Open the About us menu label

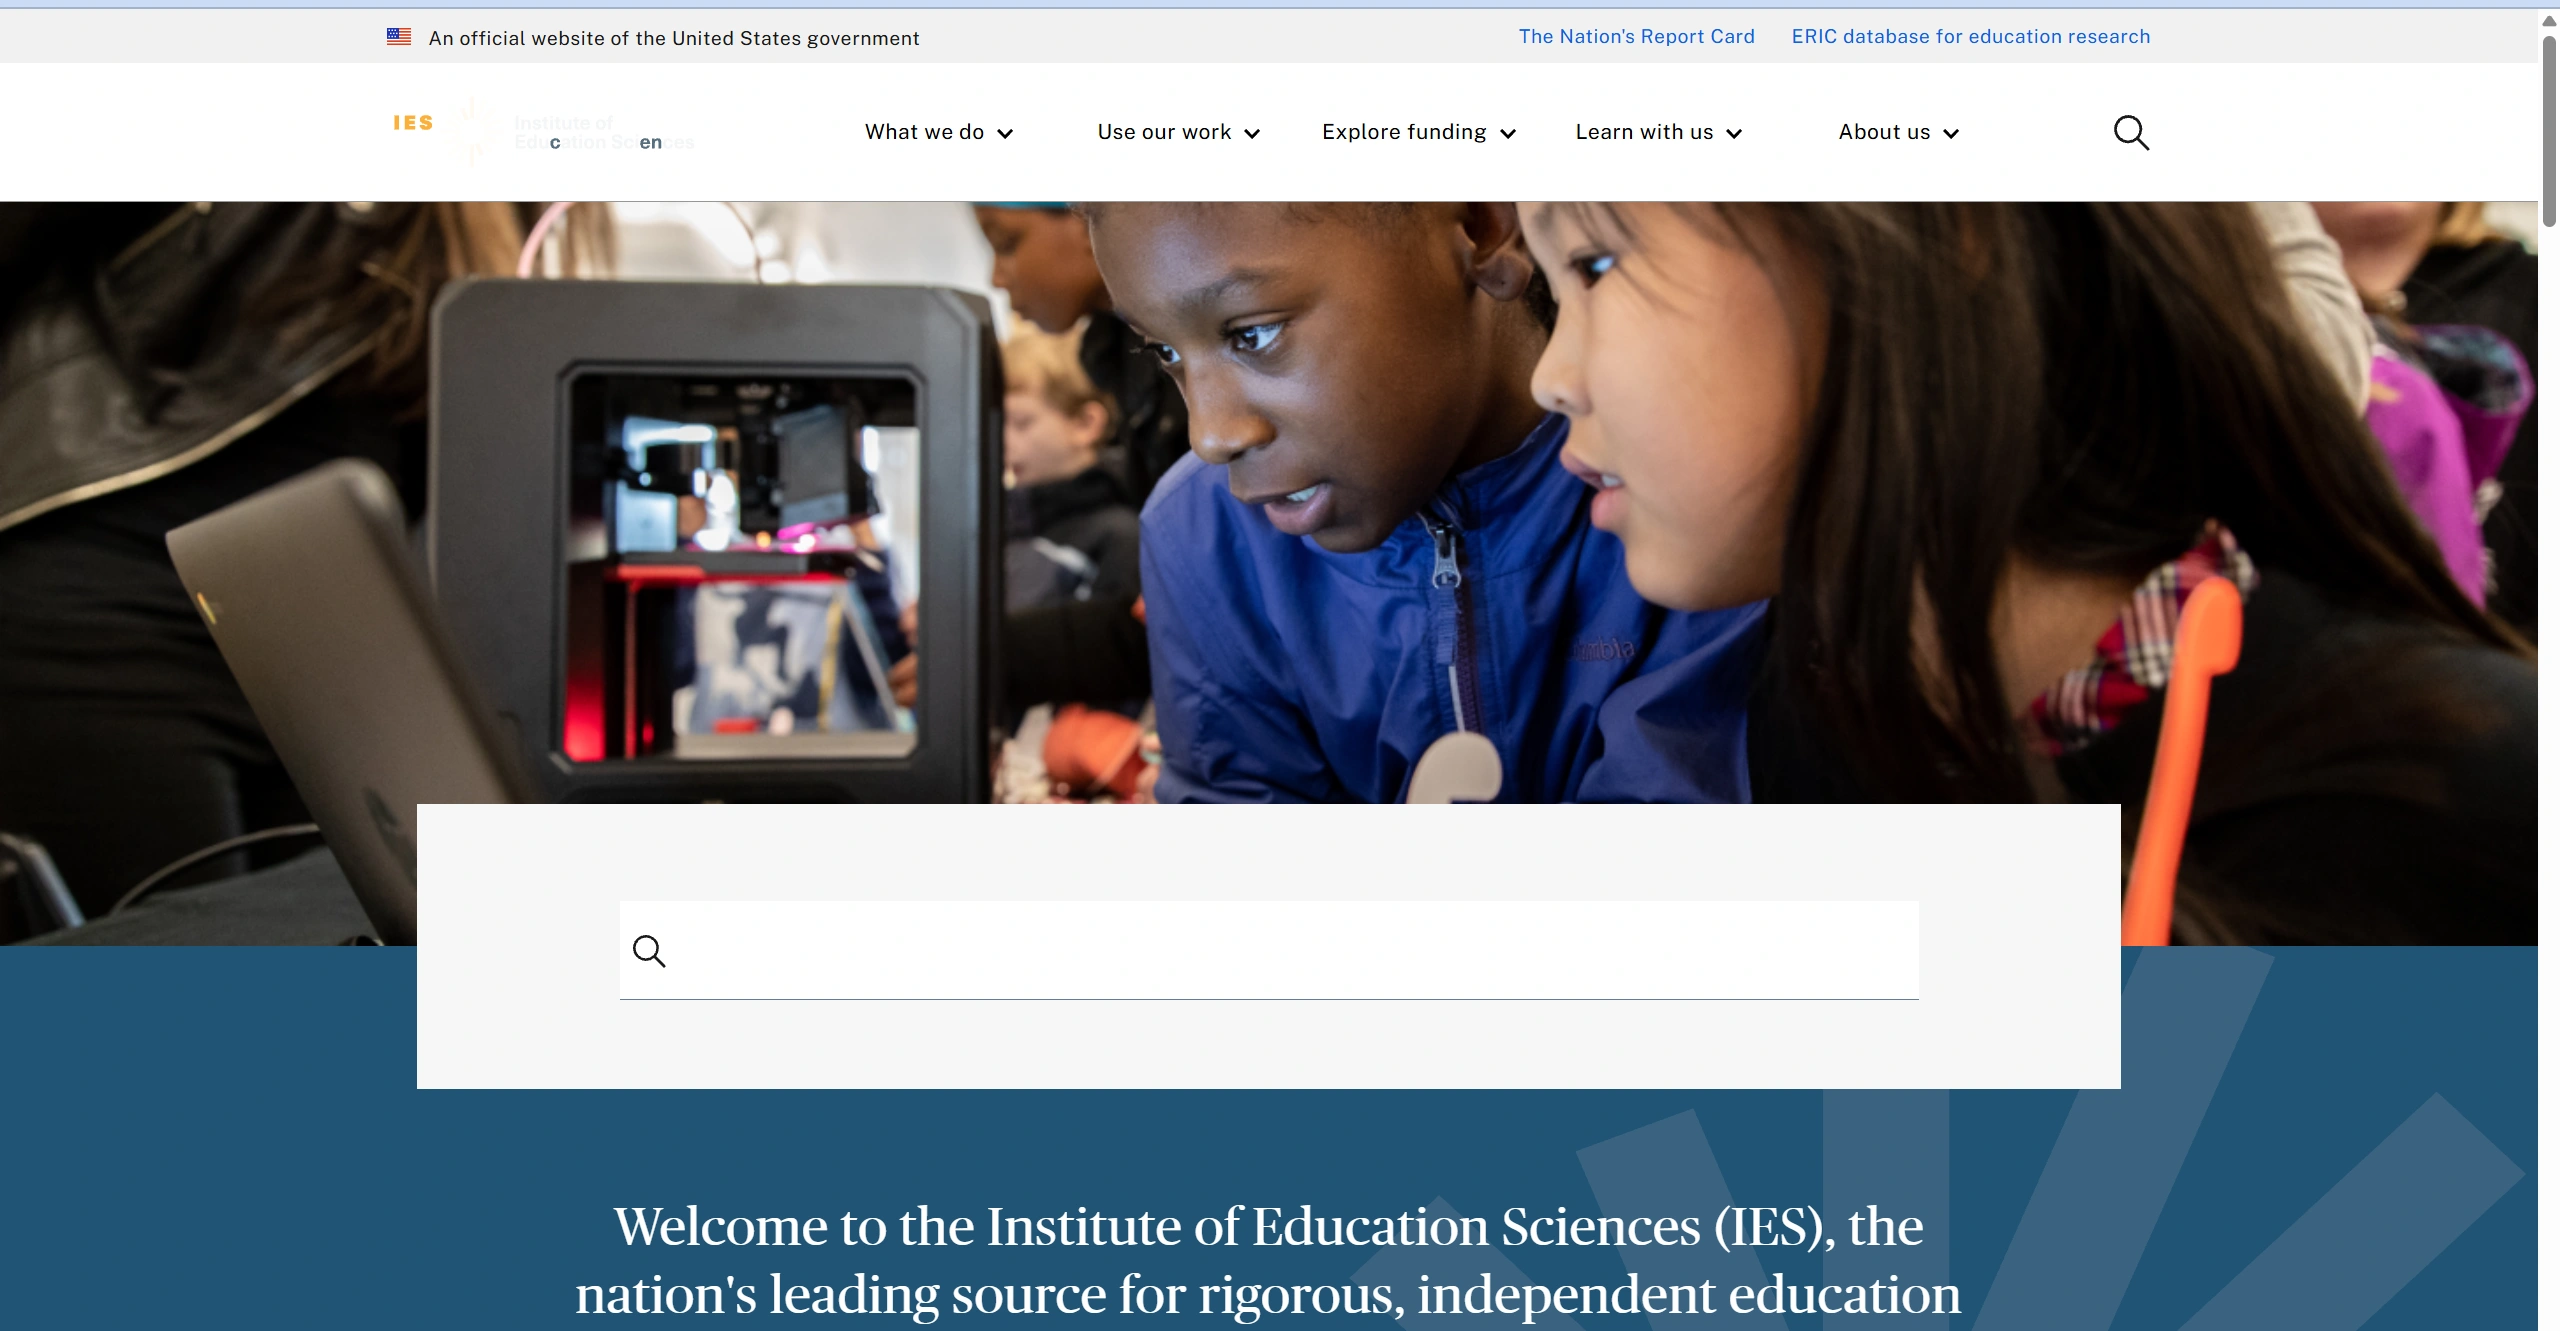[x=1884, y=132]
